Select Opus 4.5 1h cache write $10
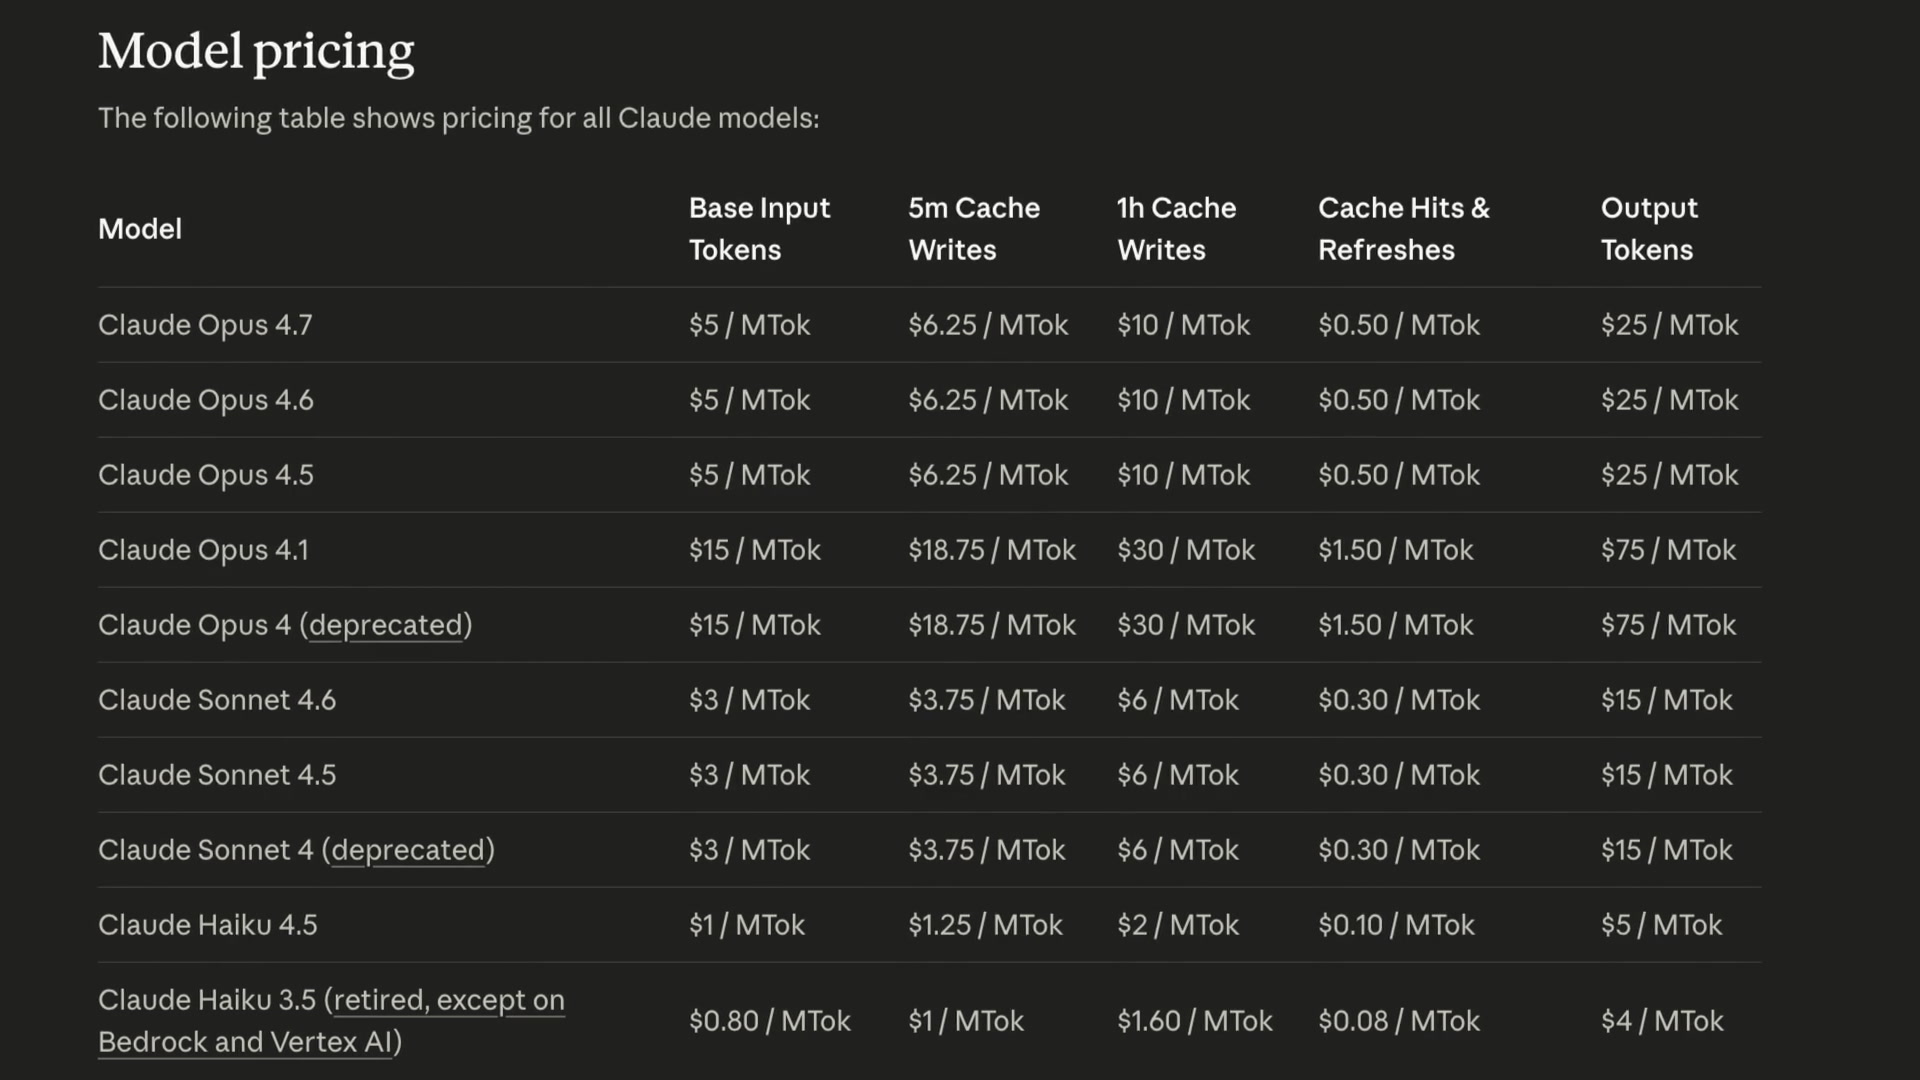This screenshot has width=1920, height=1080. click(x=1183, y=475)
